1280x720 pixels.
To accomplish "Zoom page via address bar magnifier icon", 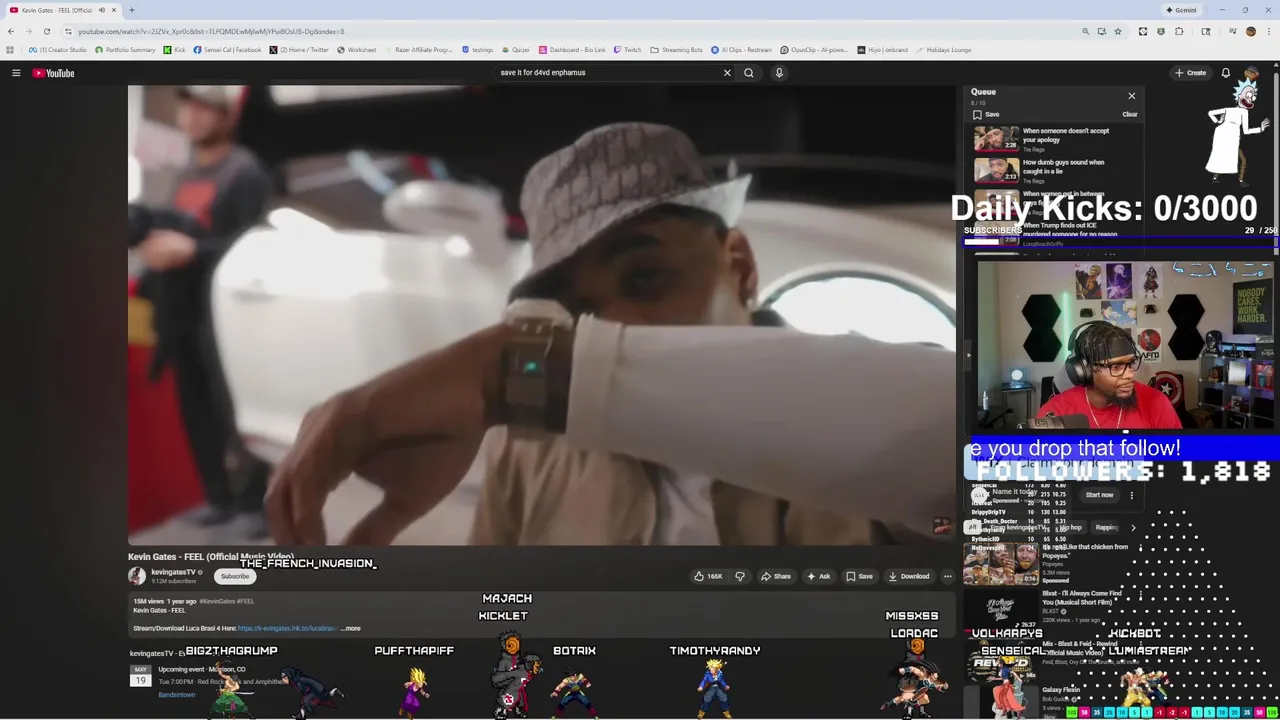I will coord(1085,31).
